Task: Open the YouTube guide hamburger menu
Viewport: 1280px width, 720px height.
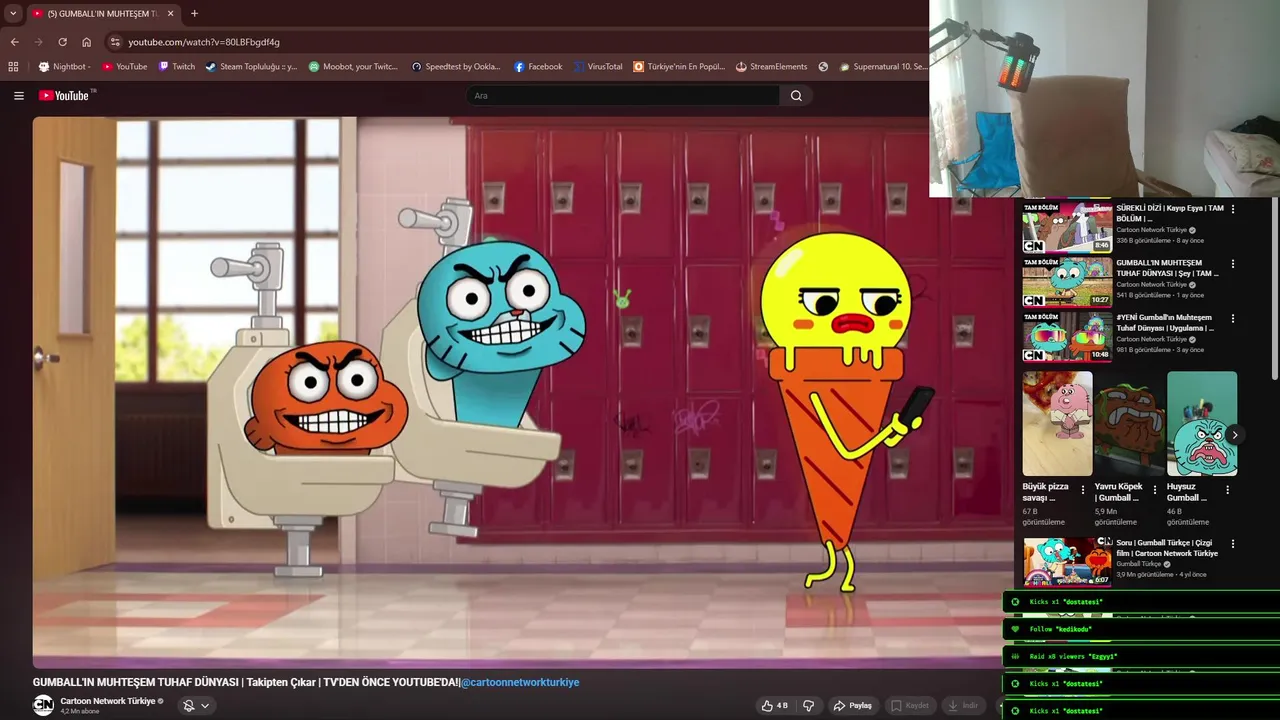Action: pos(18,96)
